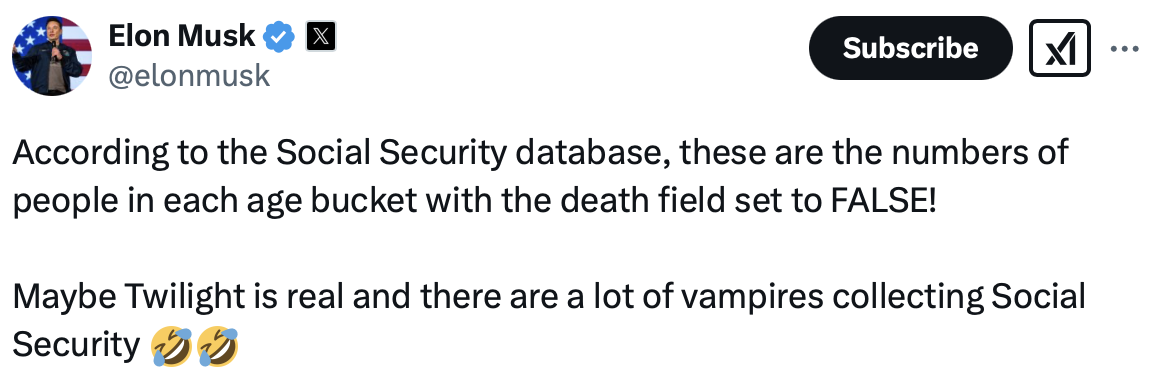Open the Elon Musk display name link
Image resolution: width=1162 pixels, height=390 pixels.
[x=182, y=36]
